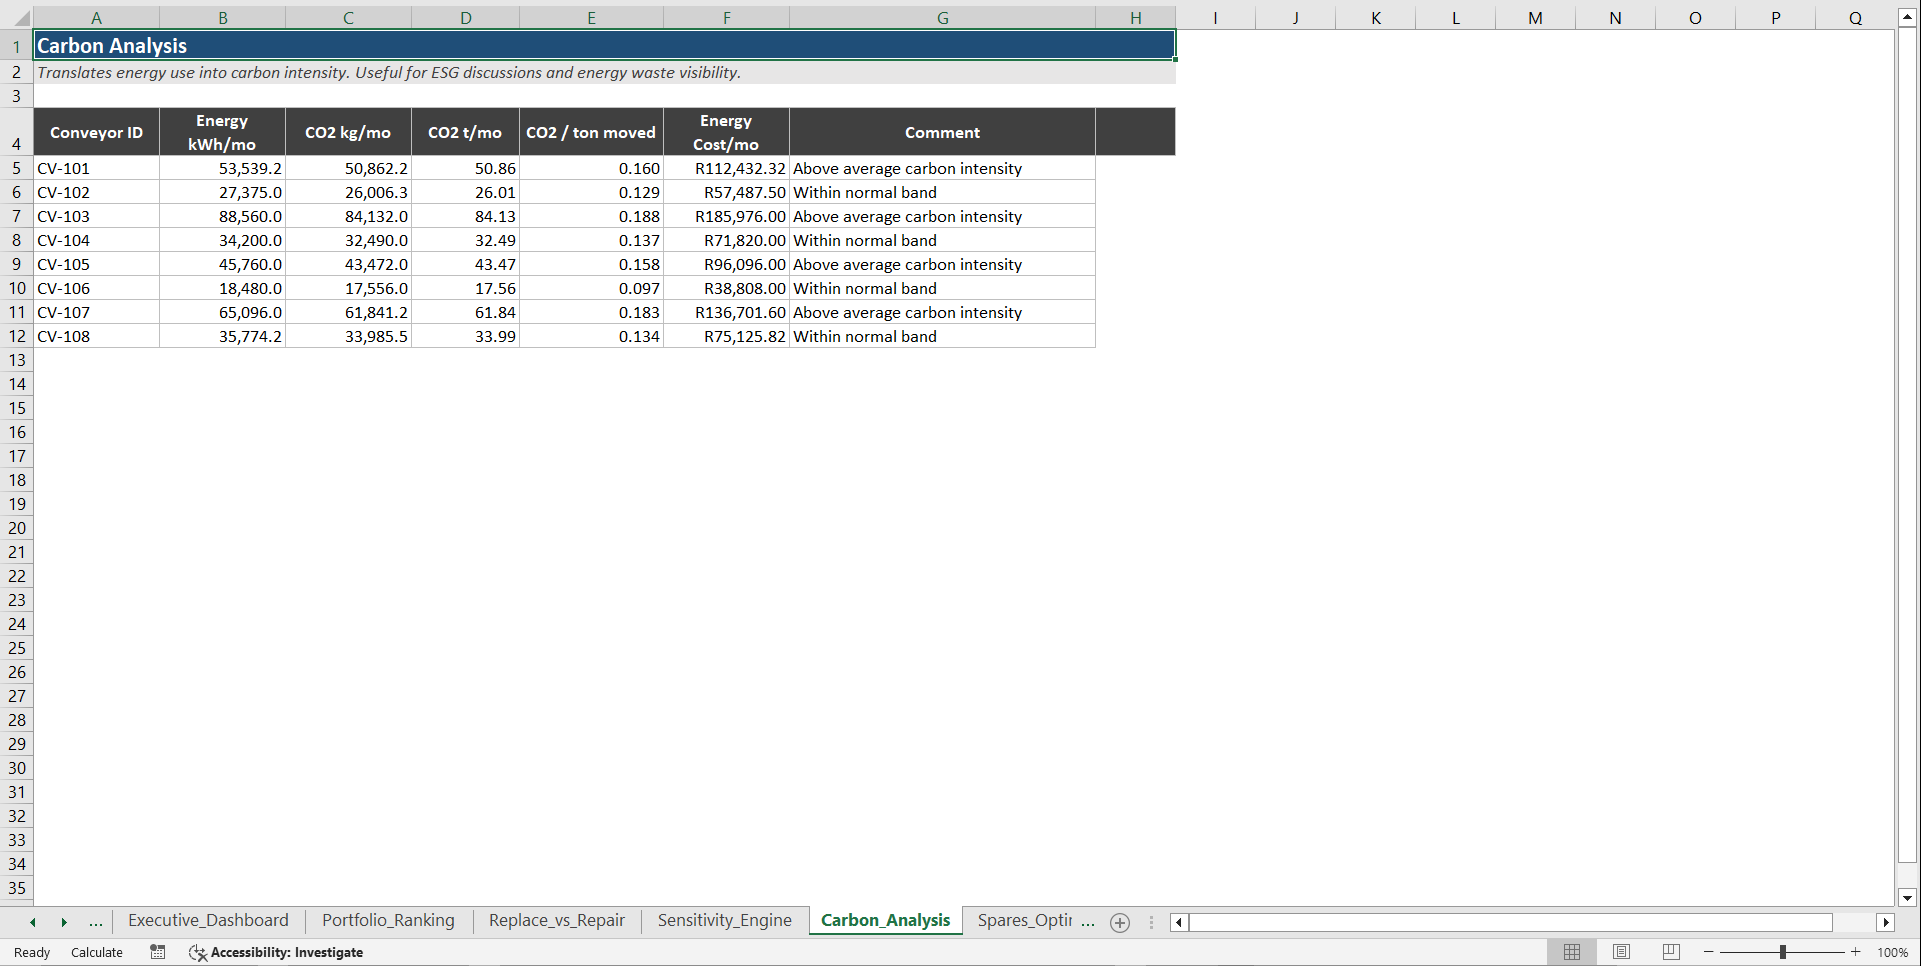Click the zoom in plus button
The width and height of the screenshot is (1921, 966).
(1856, 952)
